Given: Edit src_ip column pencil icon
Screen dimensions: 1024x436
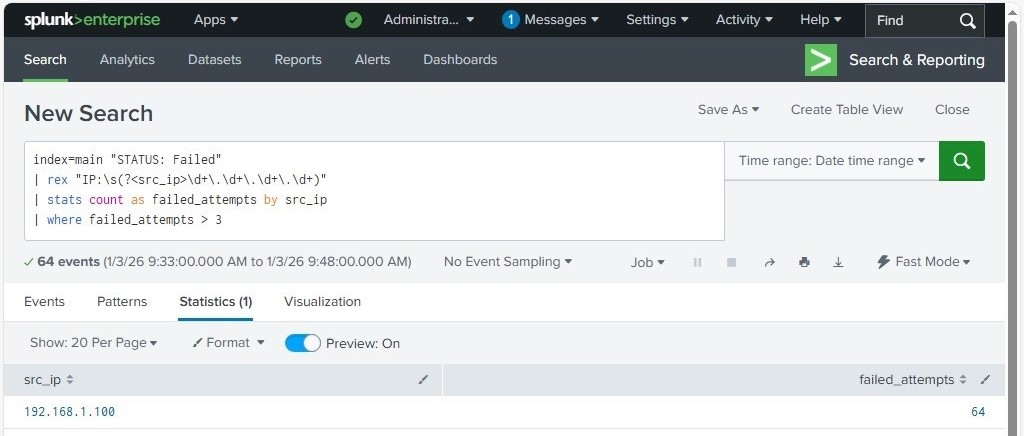Looking at the screenshot, I should (x=423, y=379).
